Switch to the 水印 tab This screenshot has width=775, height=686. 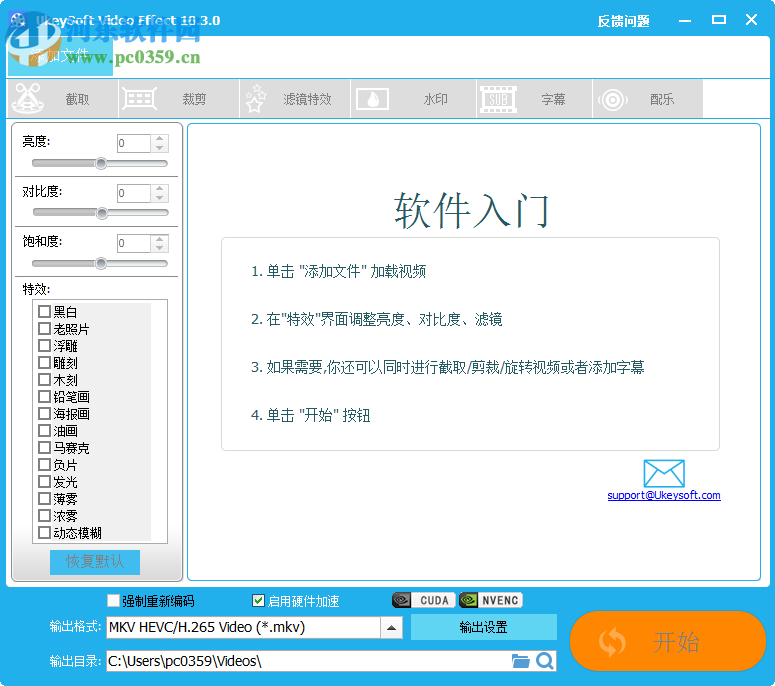pos(414,99)
